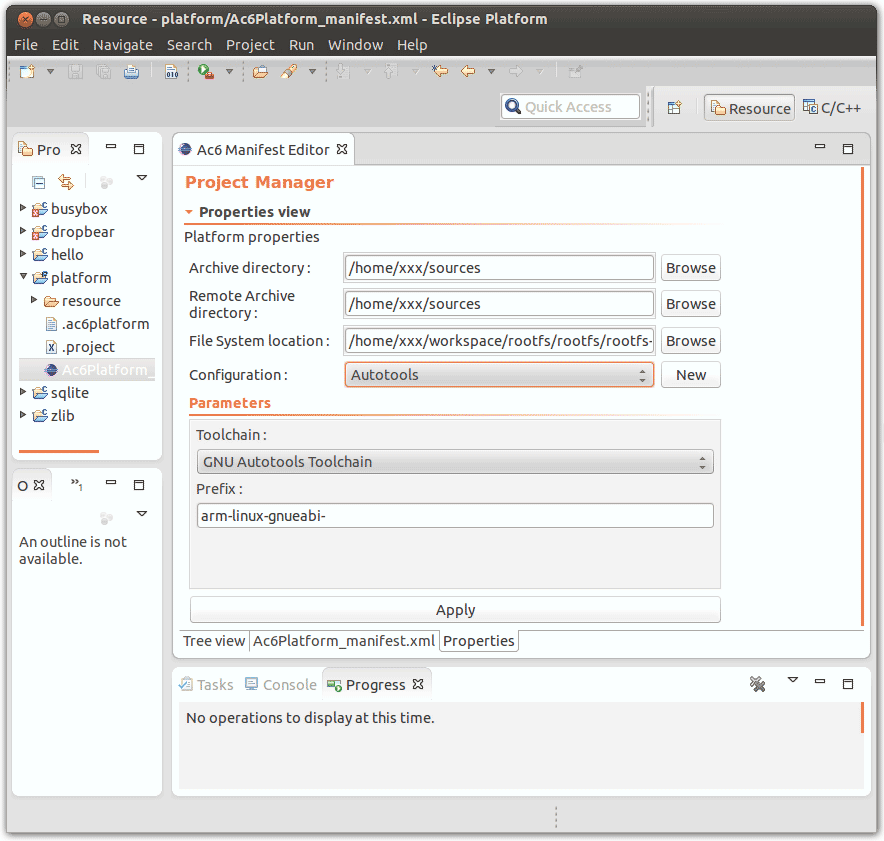884x841 pixels.
Task: Click New next to Configuration
Action: click(691, 375)
